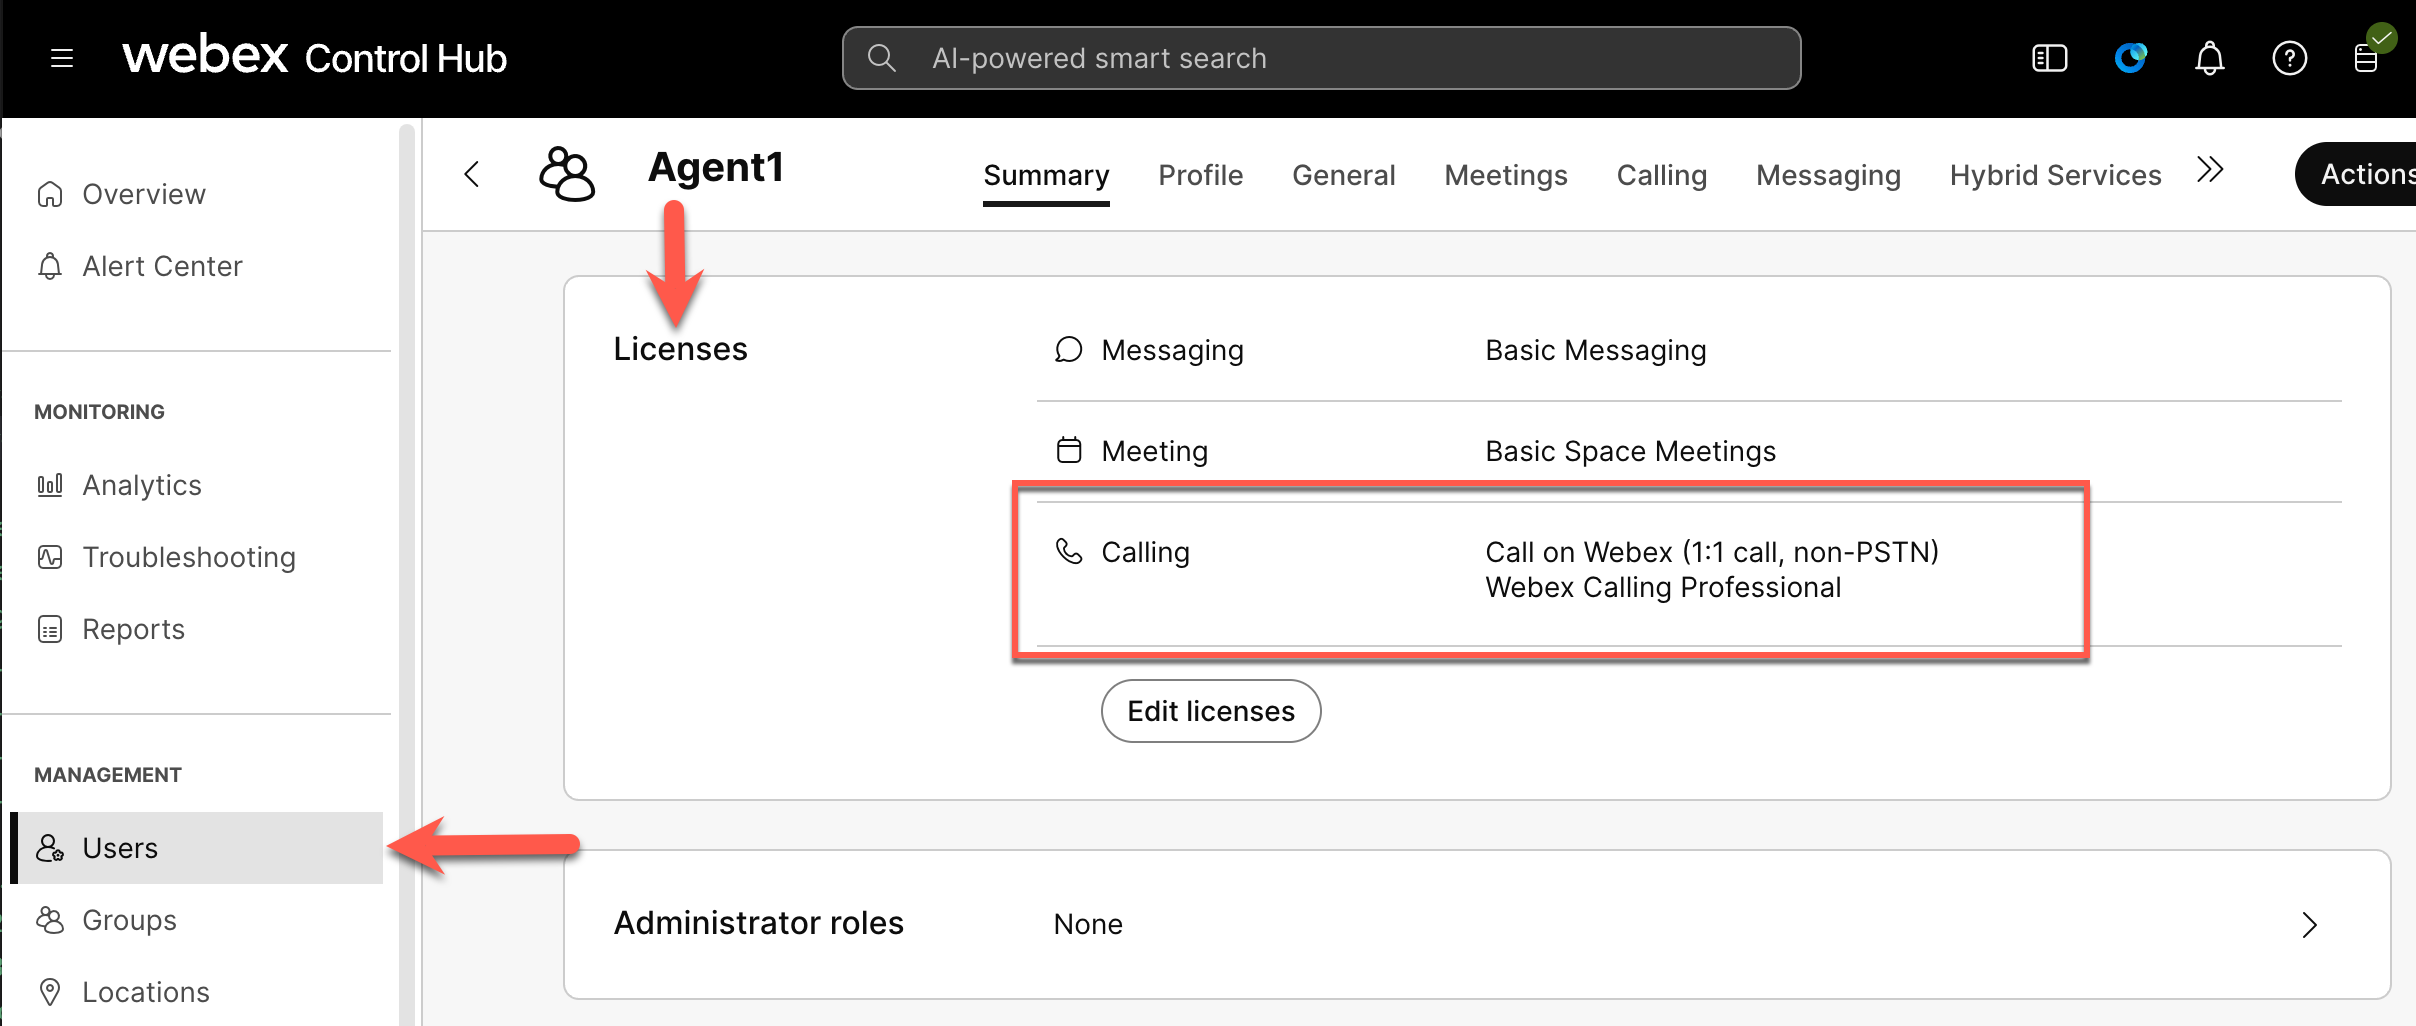This screenshot has height=1026, width=2416.
Task: Switch to the Calling tab
Action: [1661, 175]
